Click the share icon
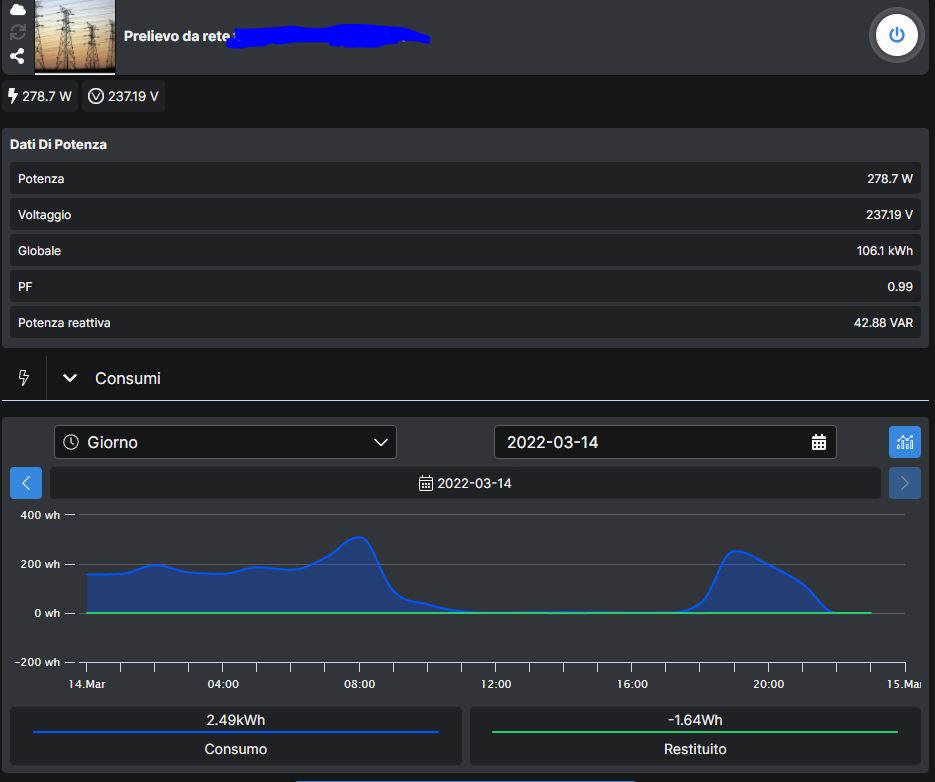The height and width of the screenshot is (782, 935). pos(17,57)
